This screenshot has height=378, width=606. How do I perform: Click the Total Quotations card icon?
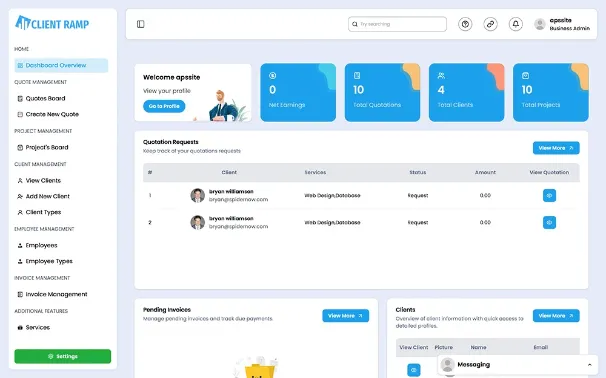(357, 75)
